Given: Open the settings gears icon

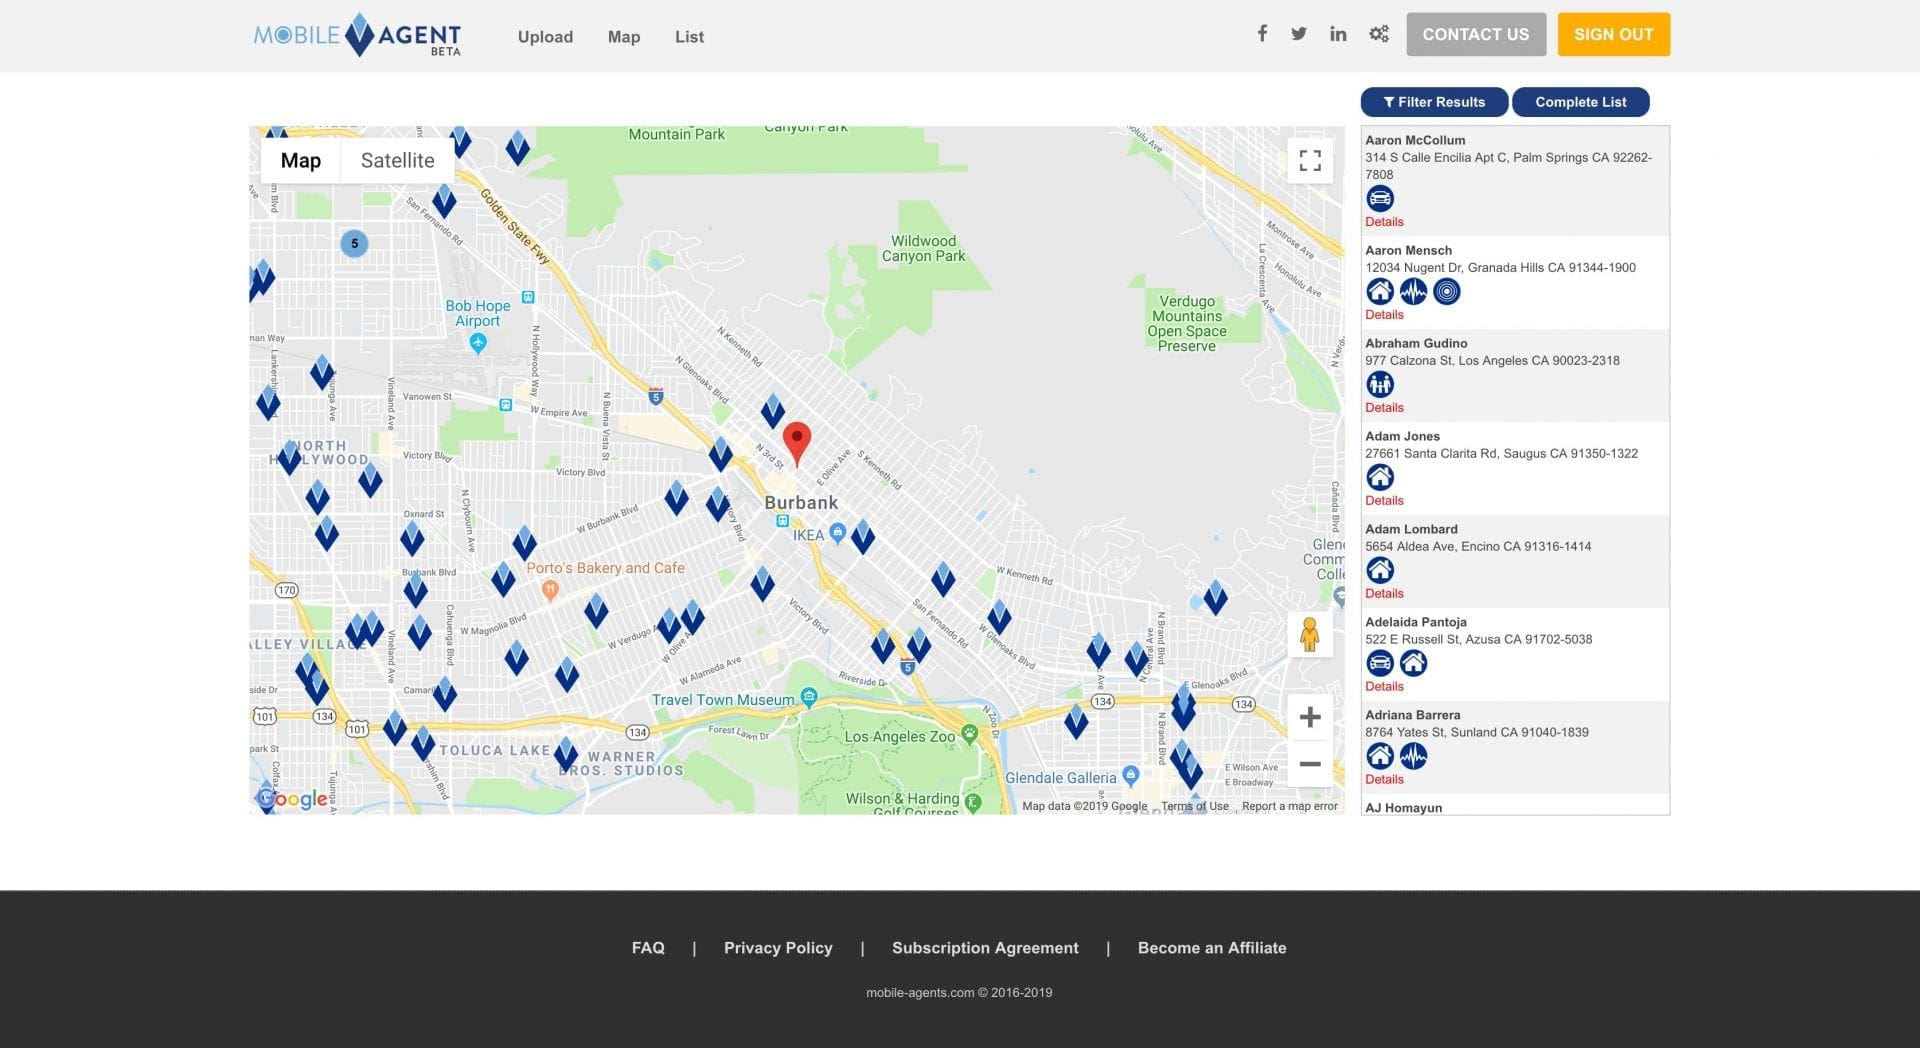Looking at the screenshot, I should click(1379, 34).
